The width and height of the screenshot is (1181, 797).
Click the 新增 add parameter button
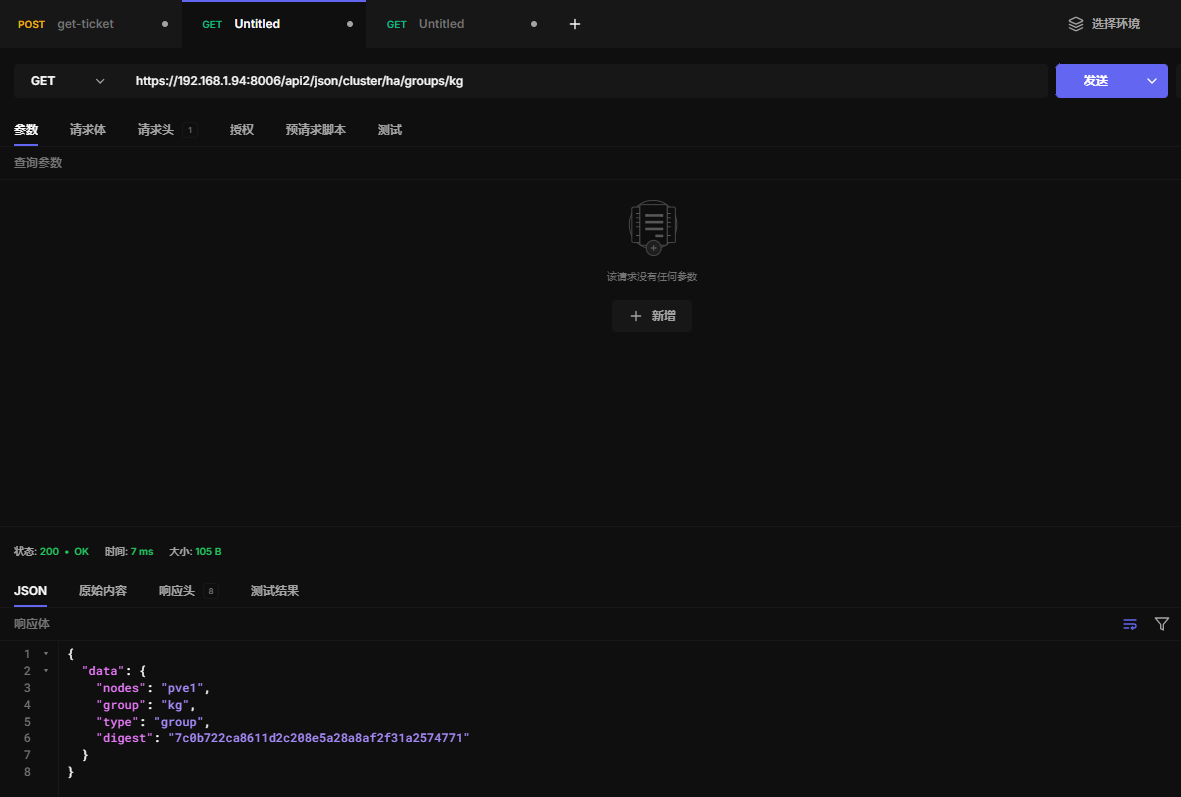coord(652,316)
